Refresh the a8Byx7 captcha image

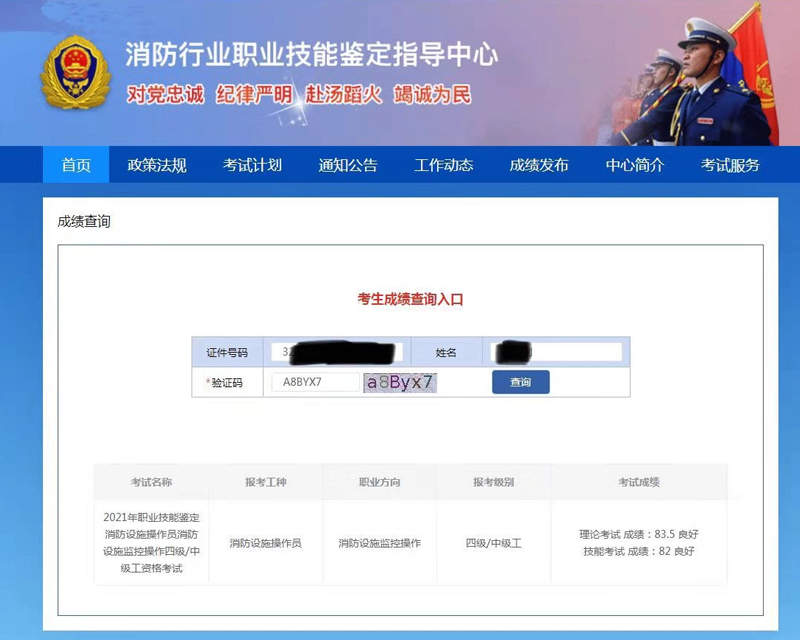(x=400, y=382)
